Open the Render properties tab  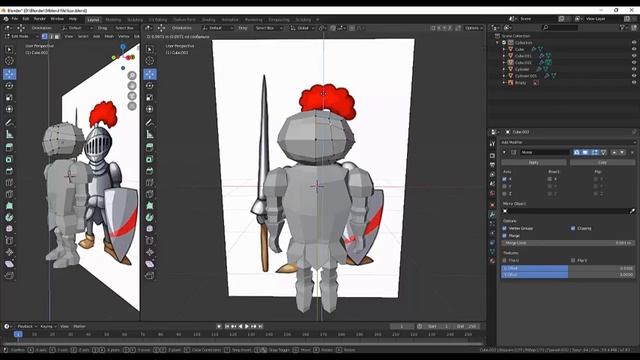(x=493, y=156)
